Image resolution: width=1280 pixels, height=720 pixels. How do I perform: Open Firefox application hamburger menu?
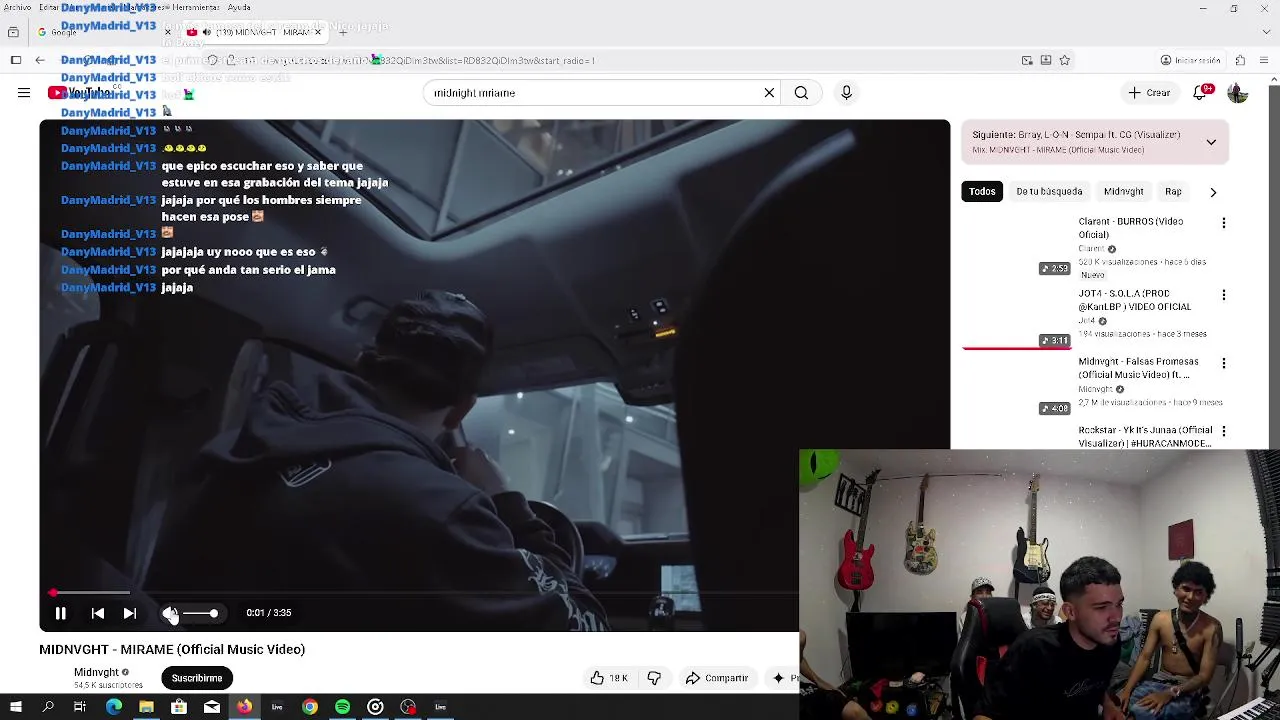[1266, 60]
